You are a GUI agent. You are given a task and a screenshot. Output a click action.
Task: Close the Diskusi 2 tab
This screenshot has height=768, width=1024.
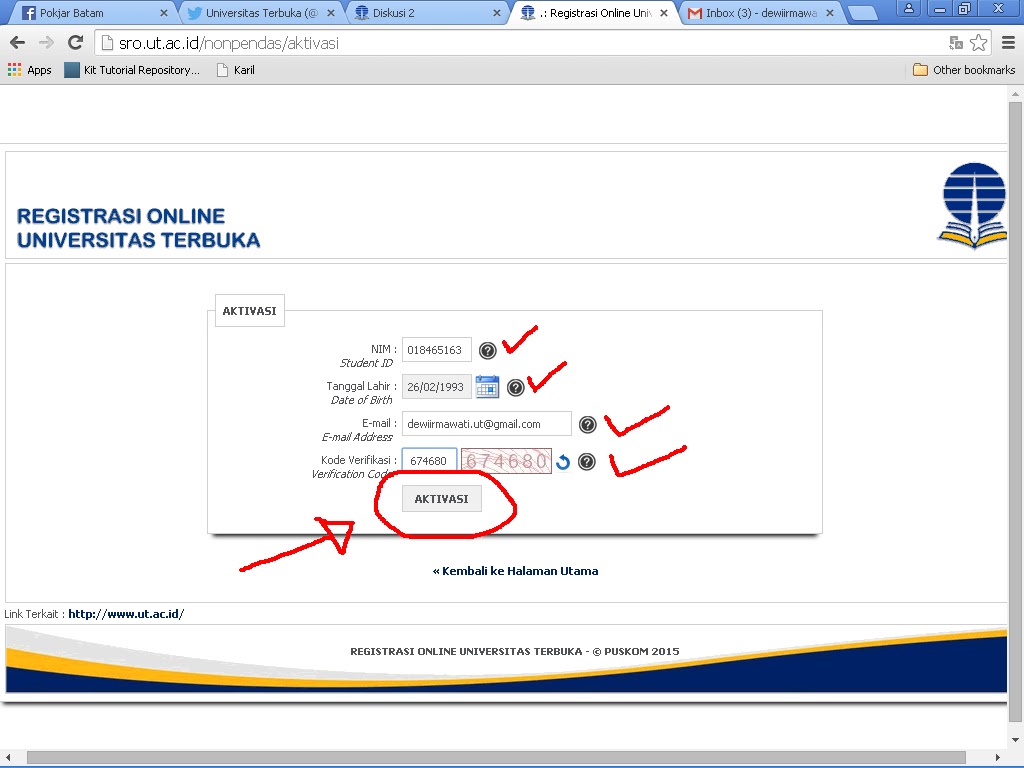tap(497, 13)
